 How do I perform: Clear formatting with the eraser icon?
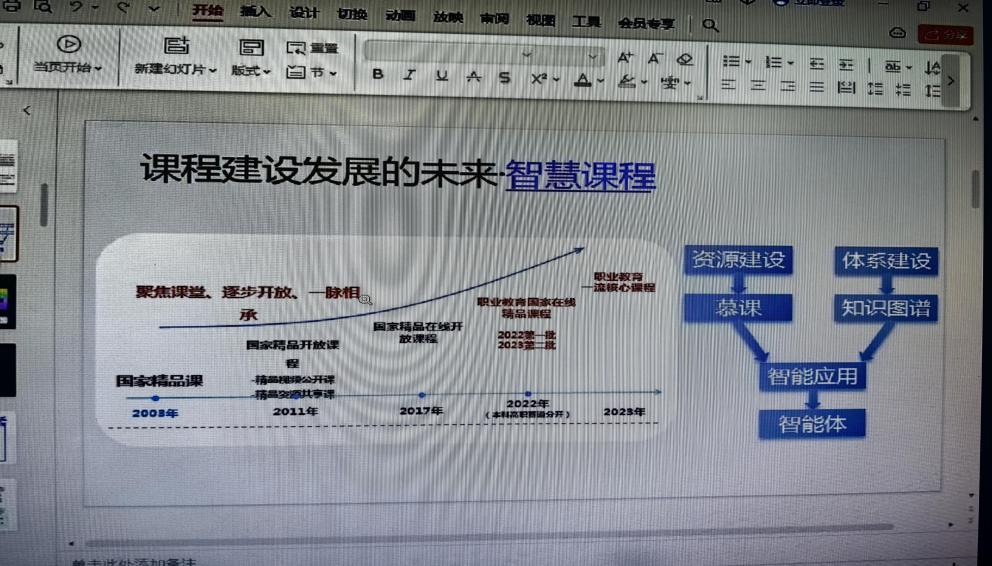(684, 59)
